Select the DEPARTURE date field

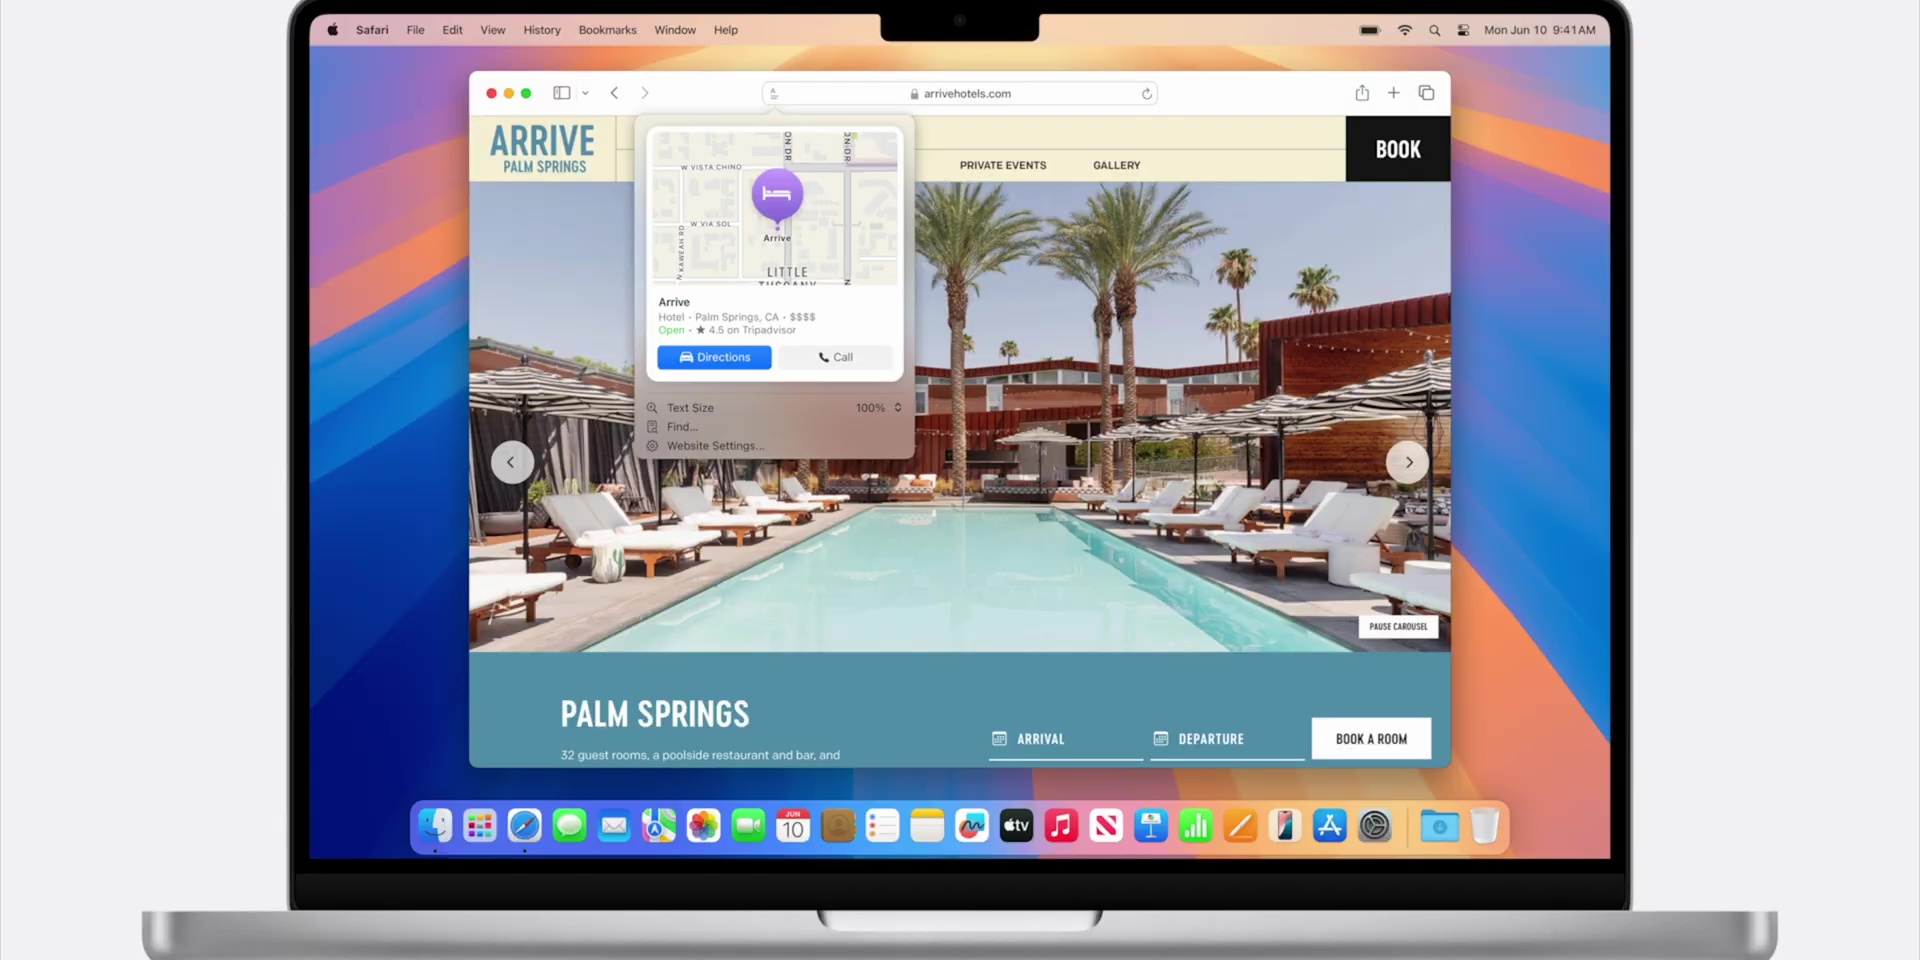coord(1227,739)
